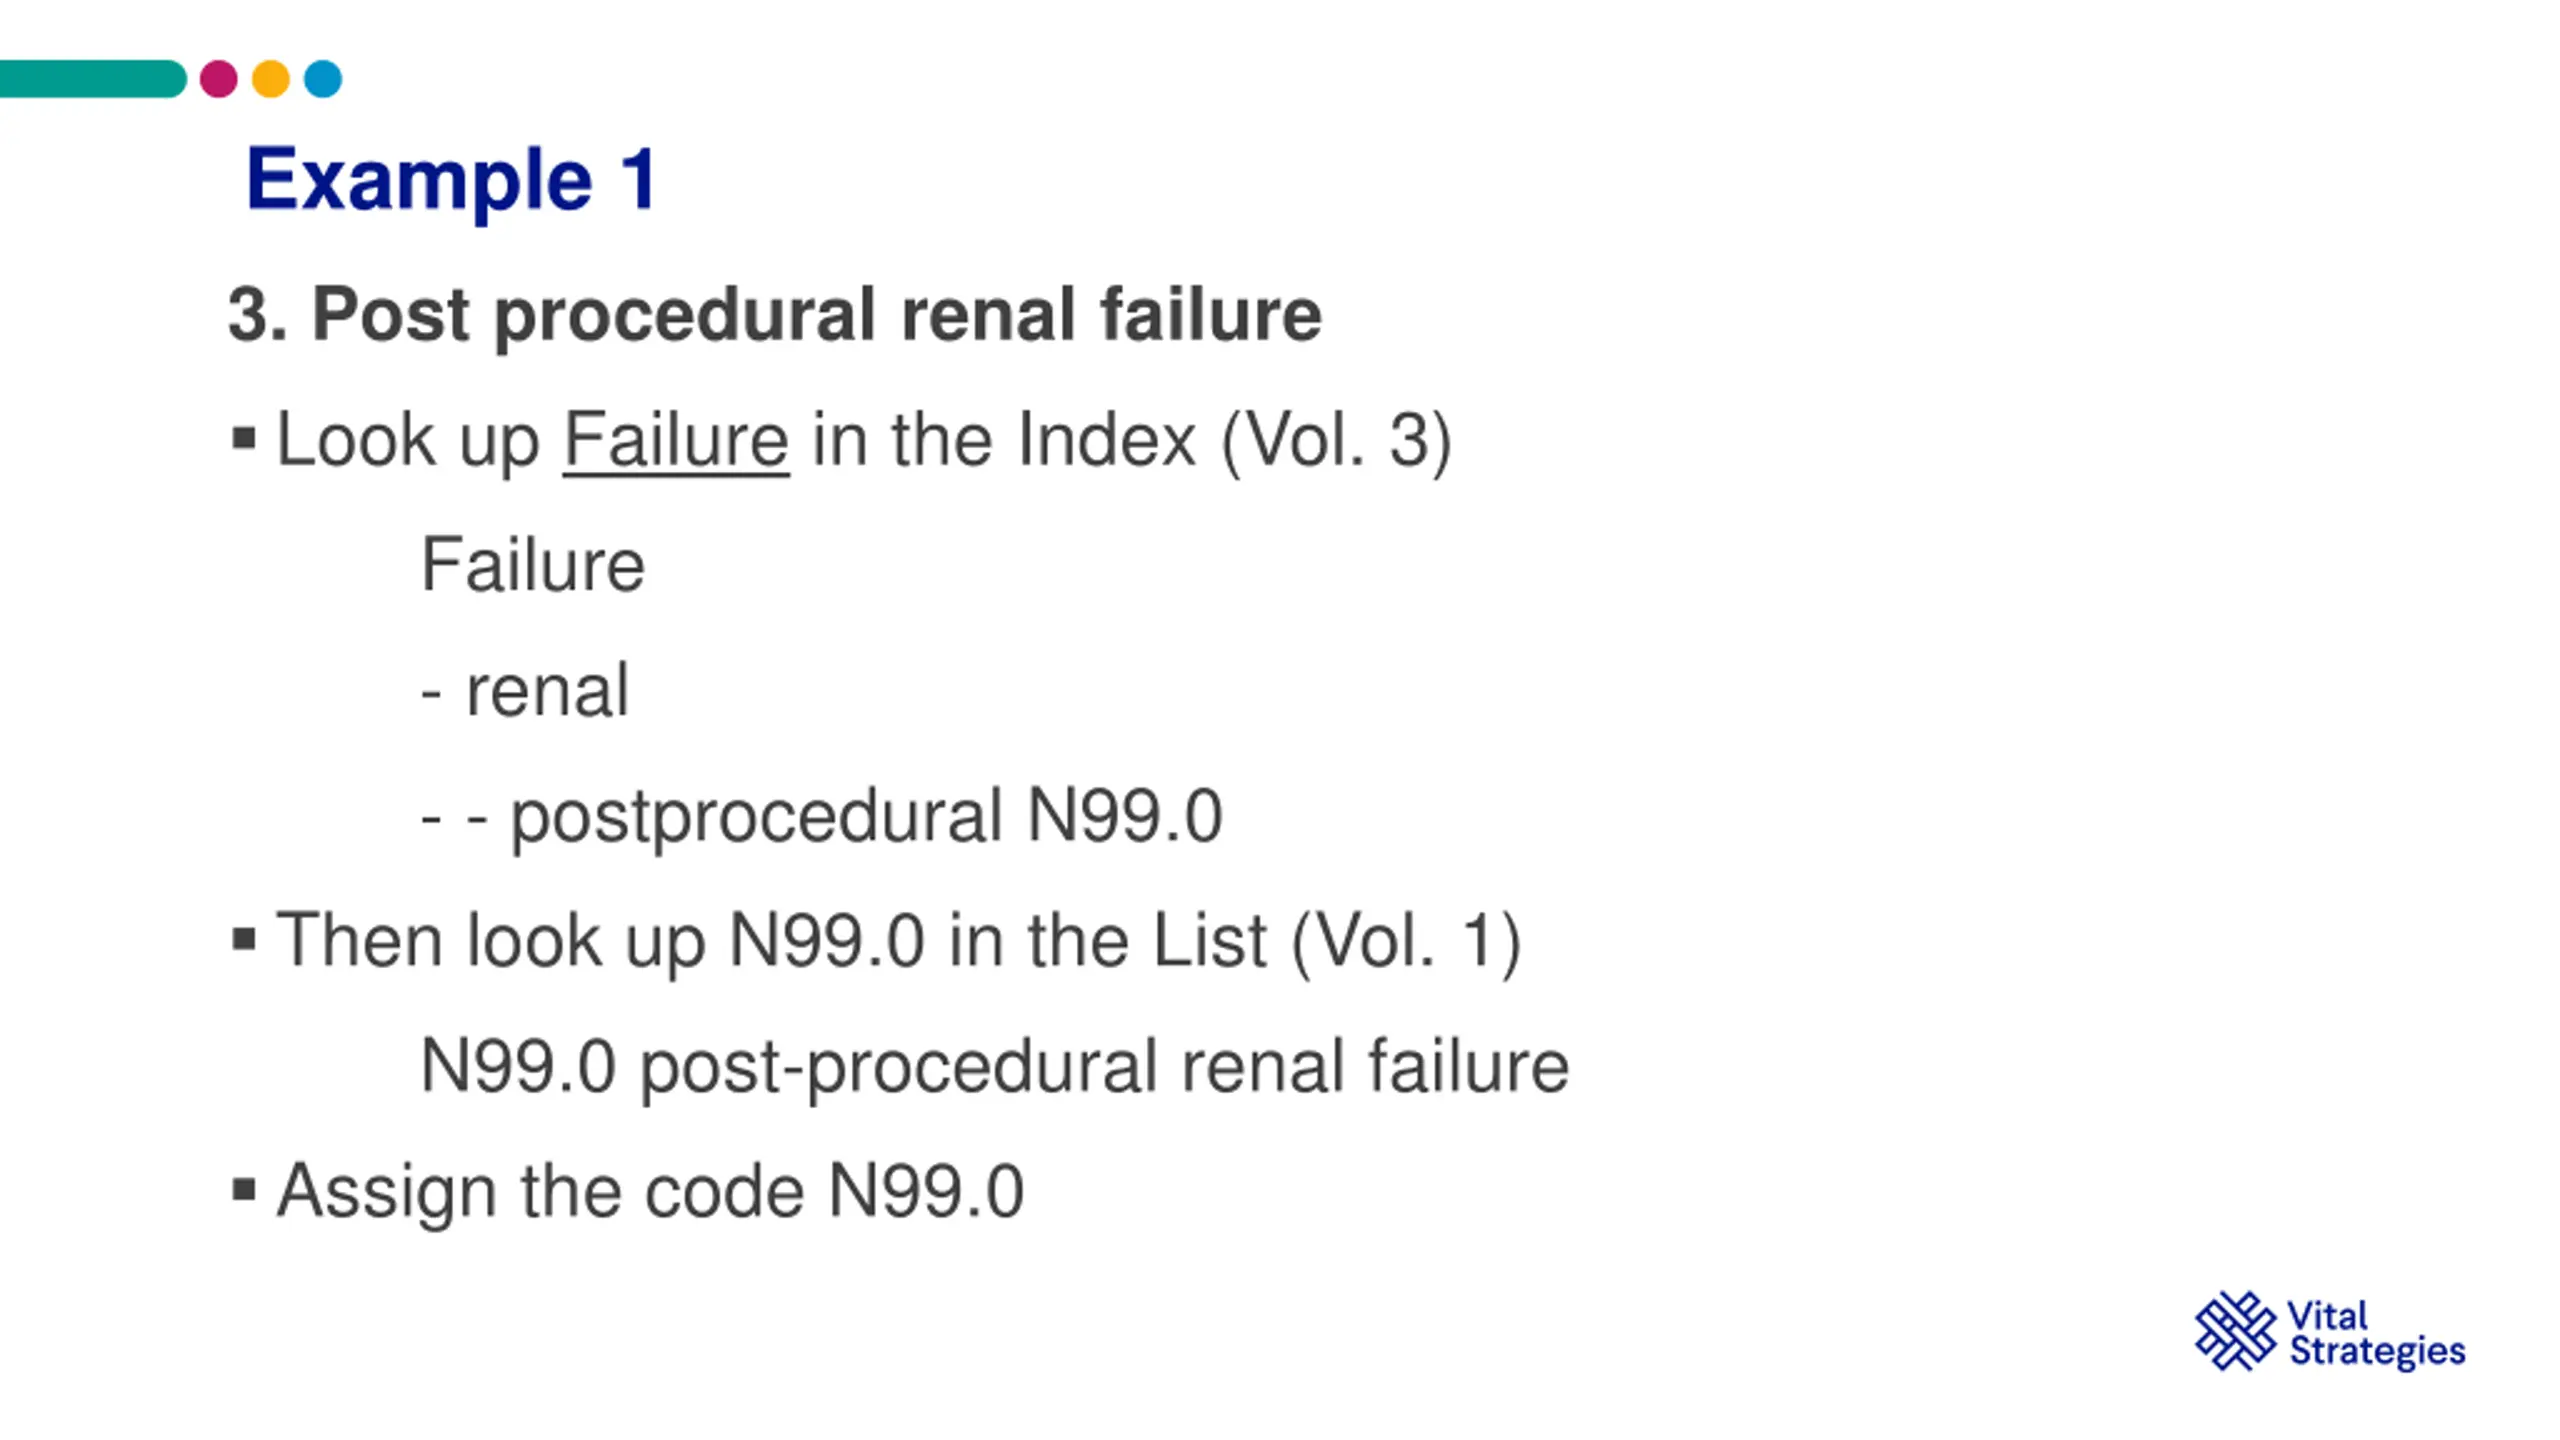Click the '3. Post procedural renal failure' heading
Viewport: 2560px width, 1440px height.
pyautogui.click(x=775, y=315)
